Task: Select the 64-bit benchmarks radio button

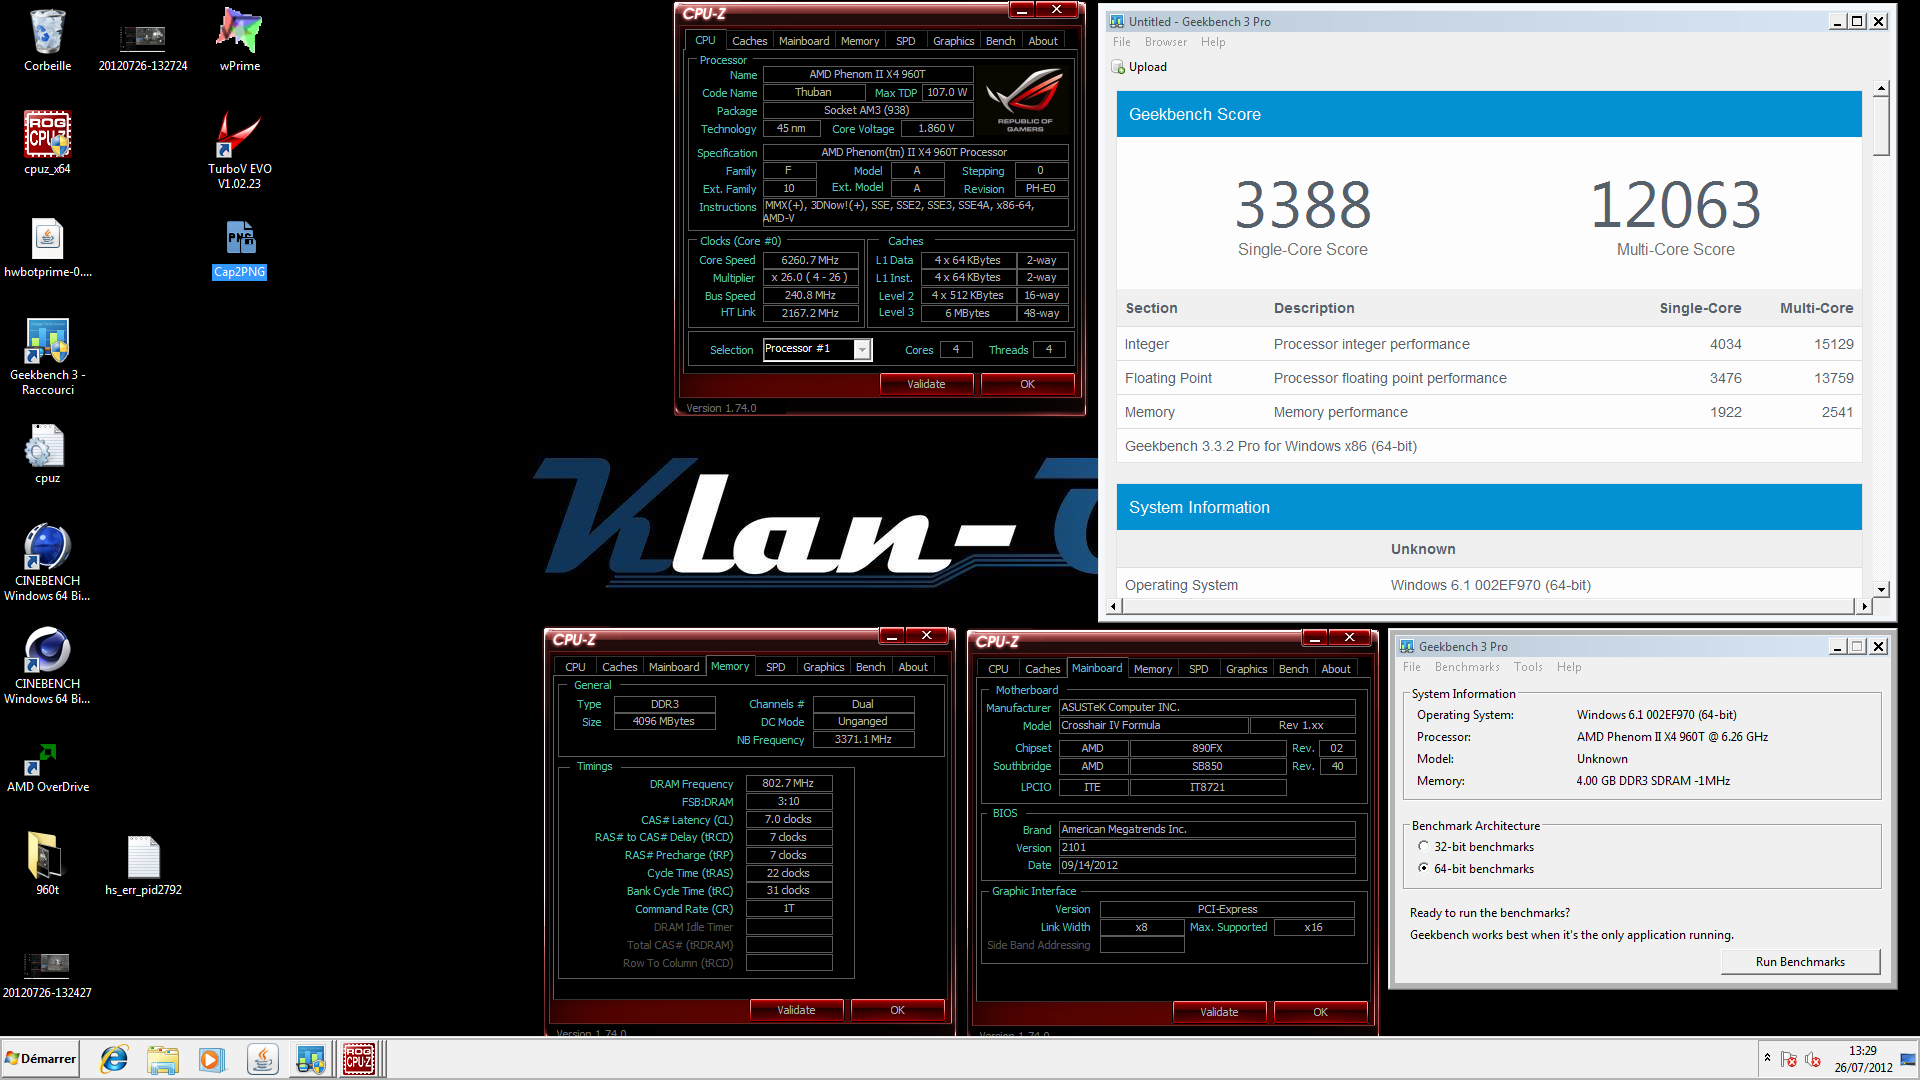Action: [1423, 868]
